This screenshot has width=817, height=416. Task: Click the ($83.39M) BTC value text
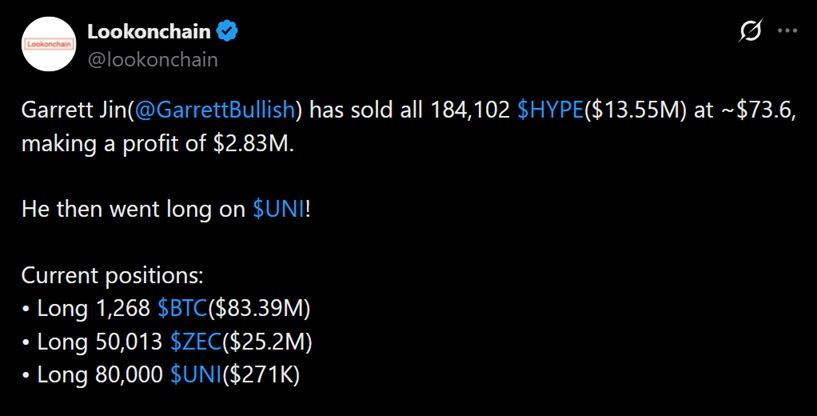[258, 309]
